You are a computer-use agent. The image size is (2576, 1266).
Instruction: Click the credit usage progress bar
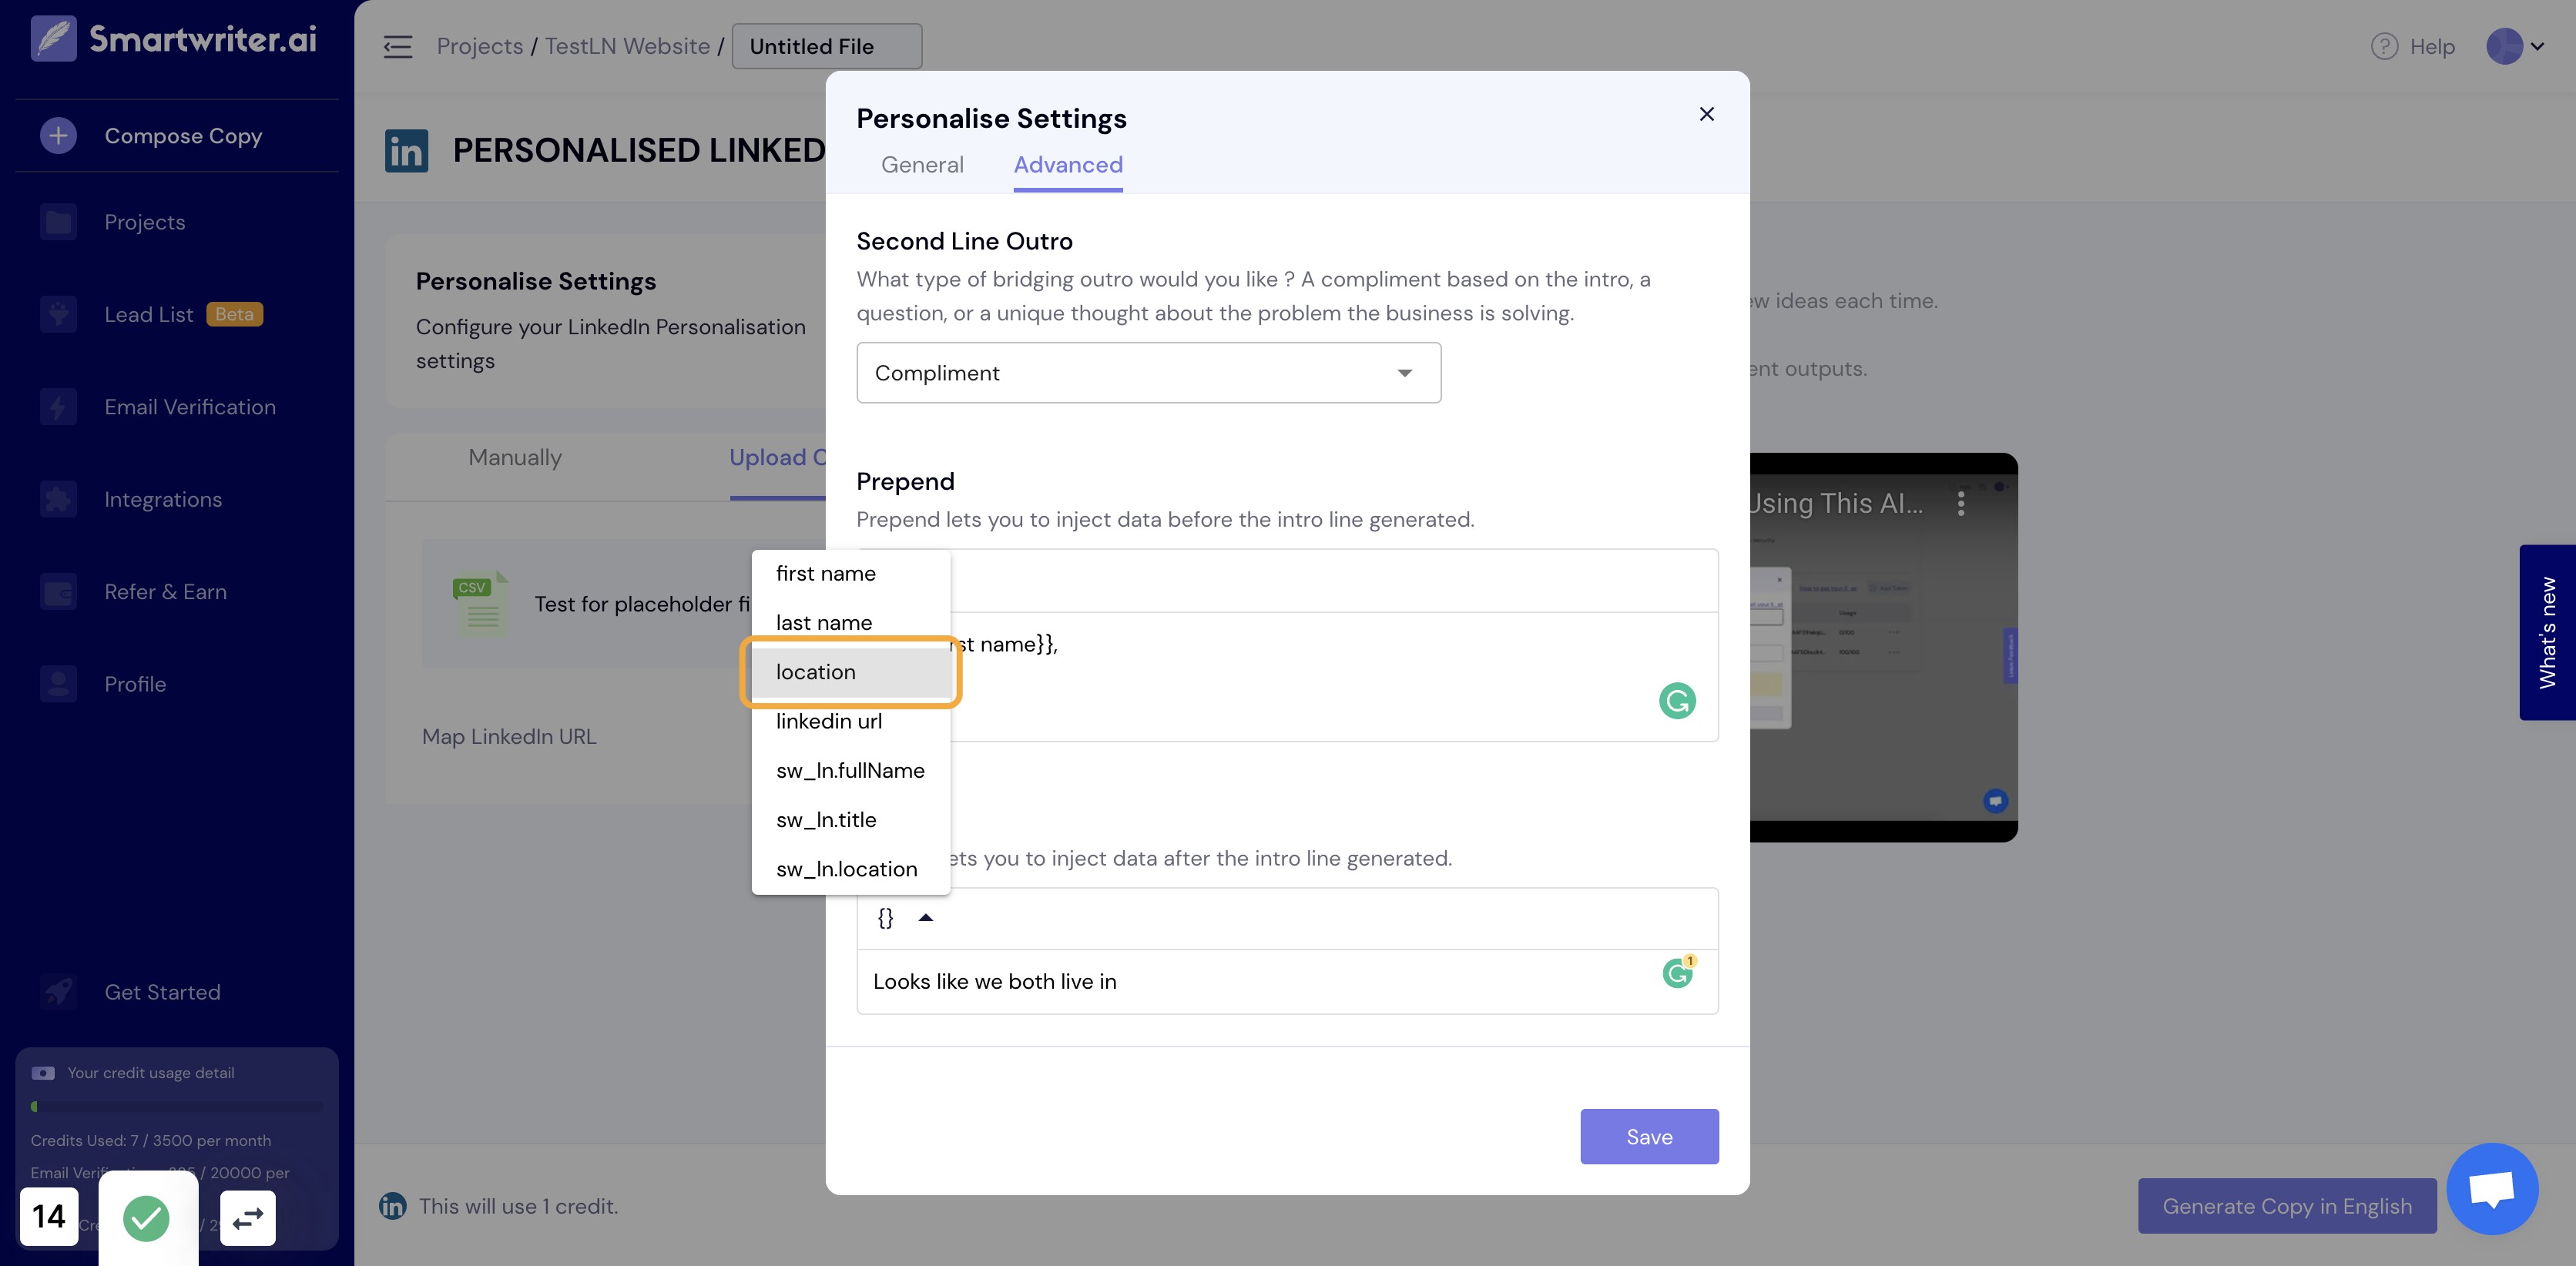coord(177,1107)
